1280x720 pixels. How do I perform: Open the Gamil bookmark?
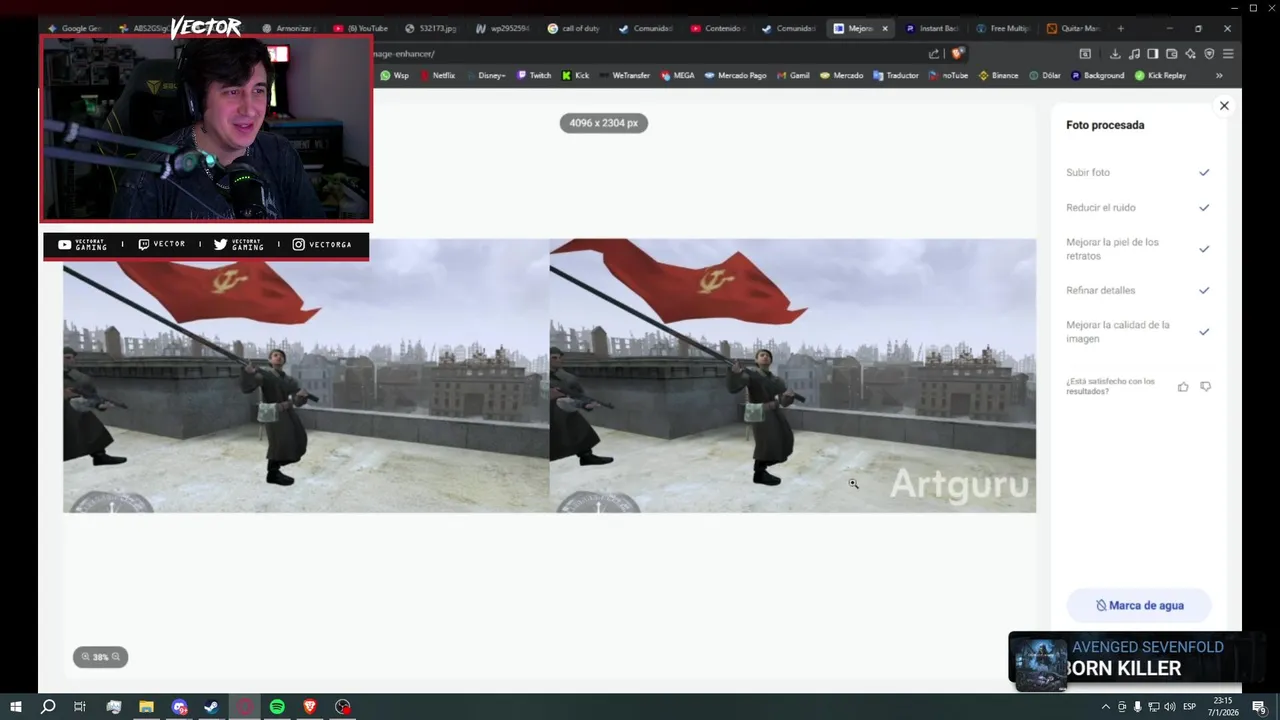point(793,76)
